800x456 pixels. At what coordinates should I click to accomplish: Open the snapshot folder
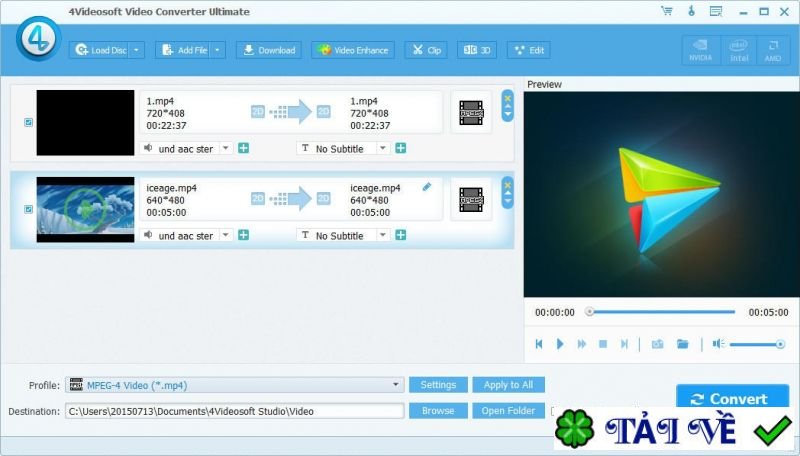pyautogui.click(x=683, y=344)
